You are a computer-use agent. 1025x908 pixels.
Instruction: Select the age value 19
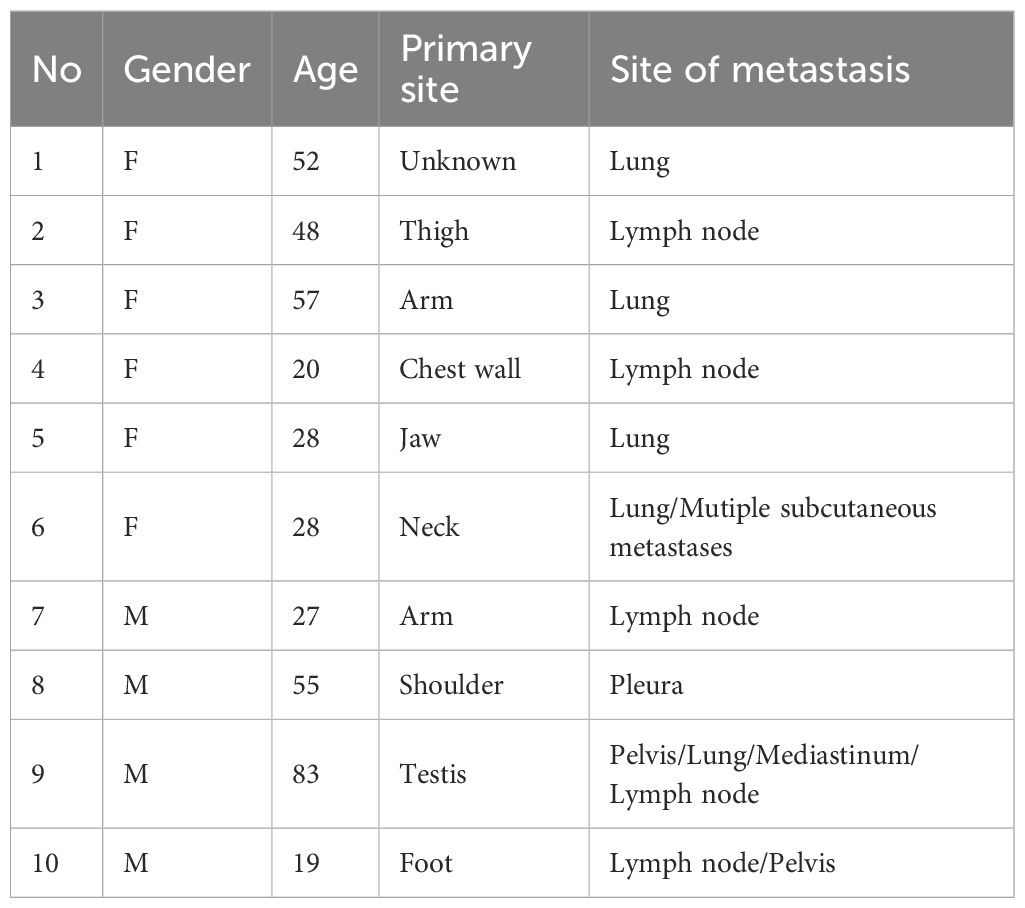click(307, 862)
